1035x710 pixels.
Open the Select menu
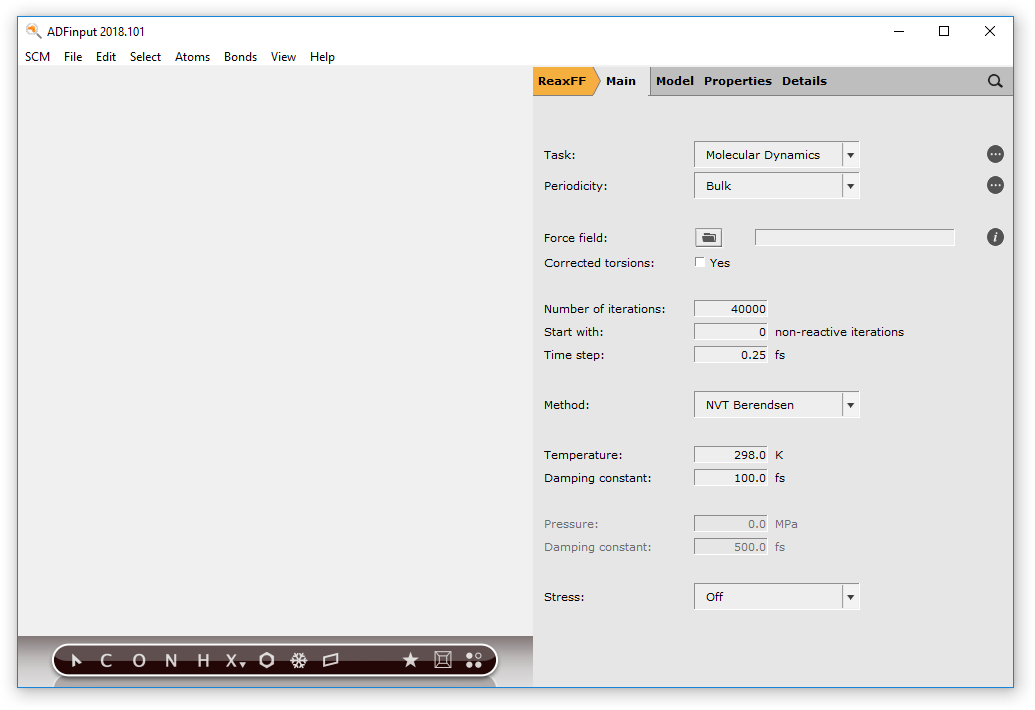click(145, 57)
